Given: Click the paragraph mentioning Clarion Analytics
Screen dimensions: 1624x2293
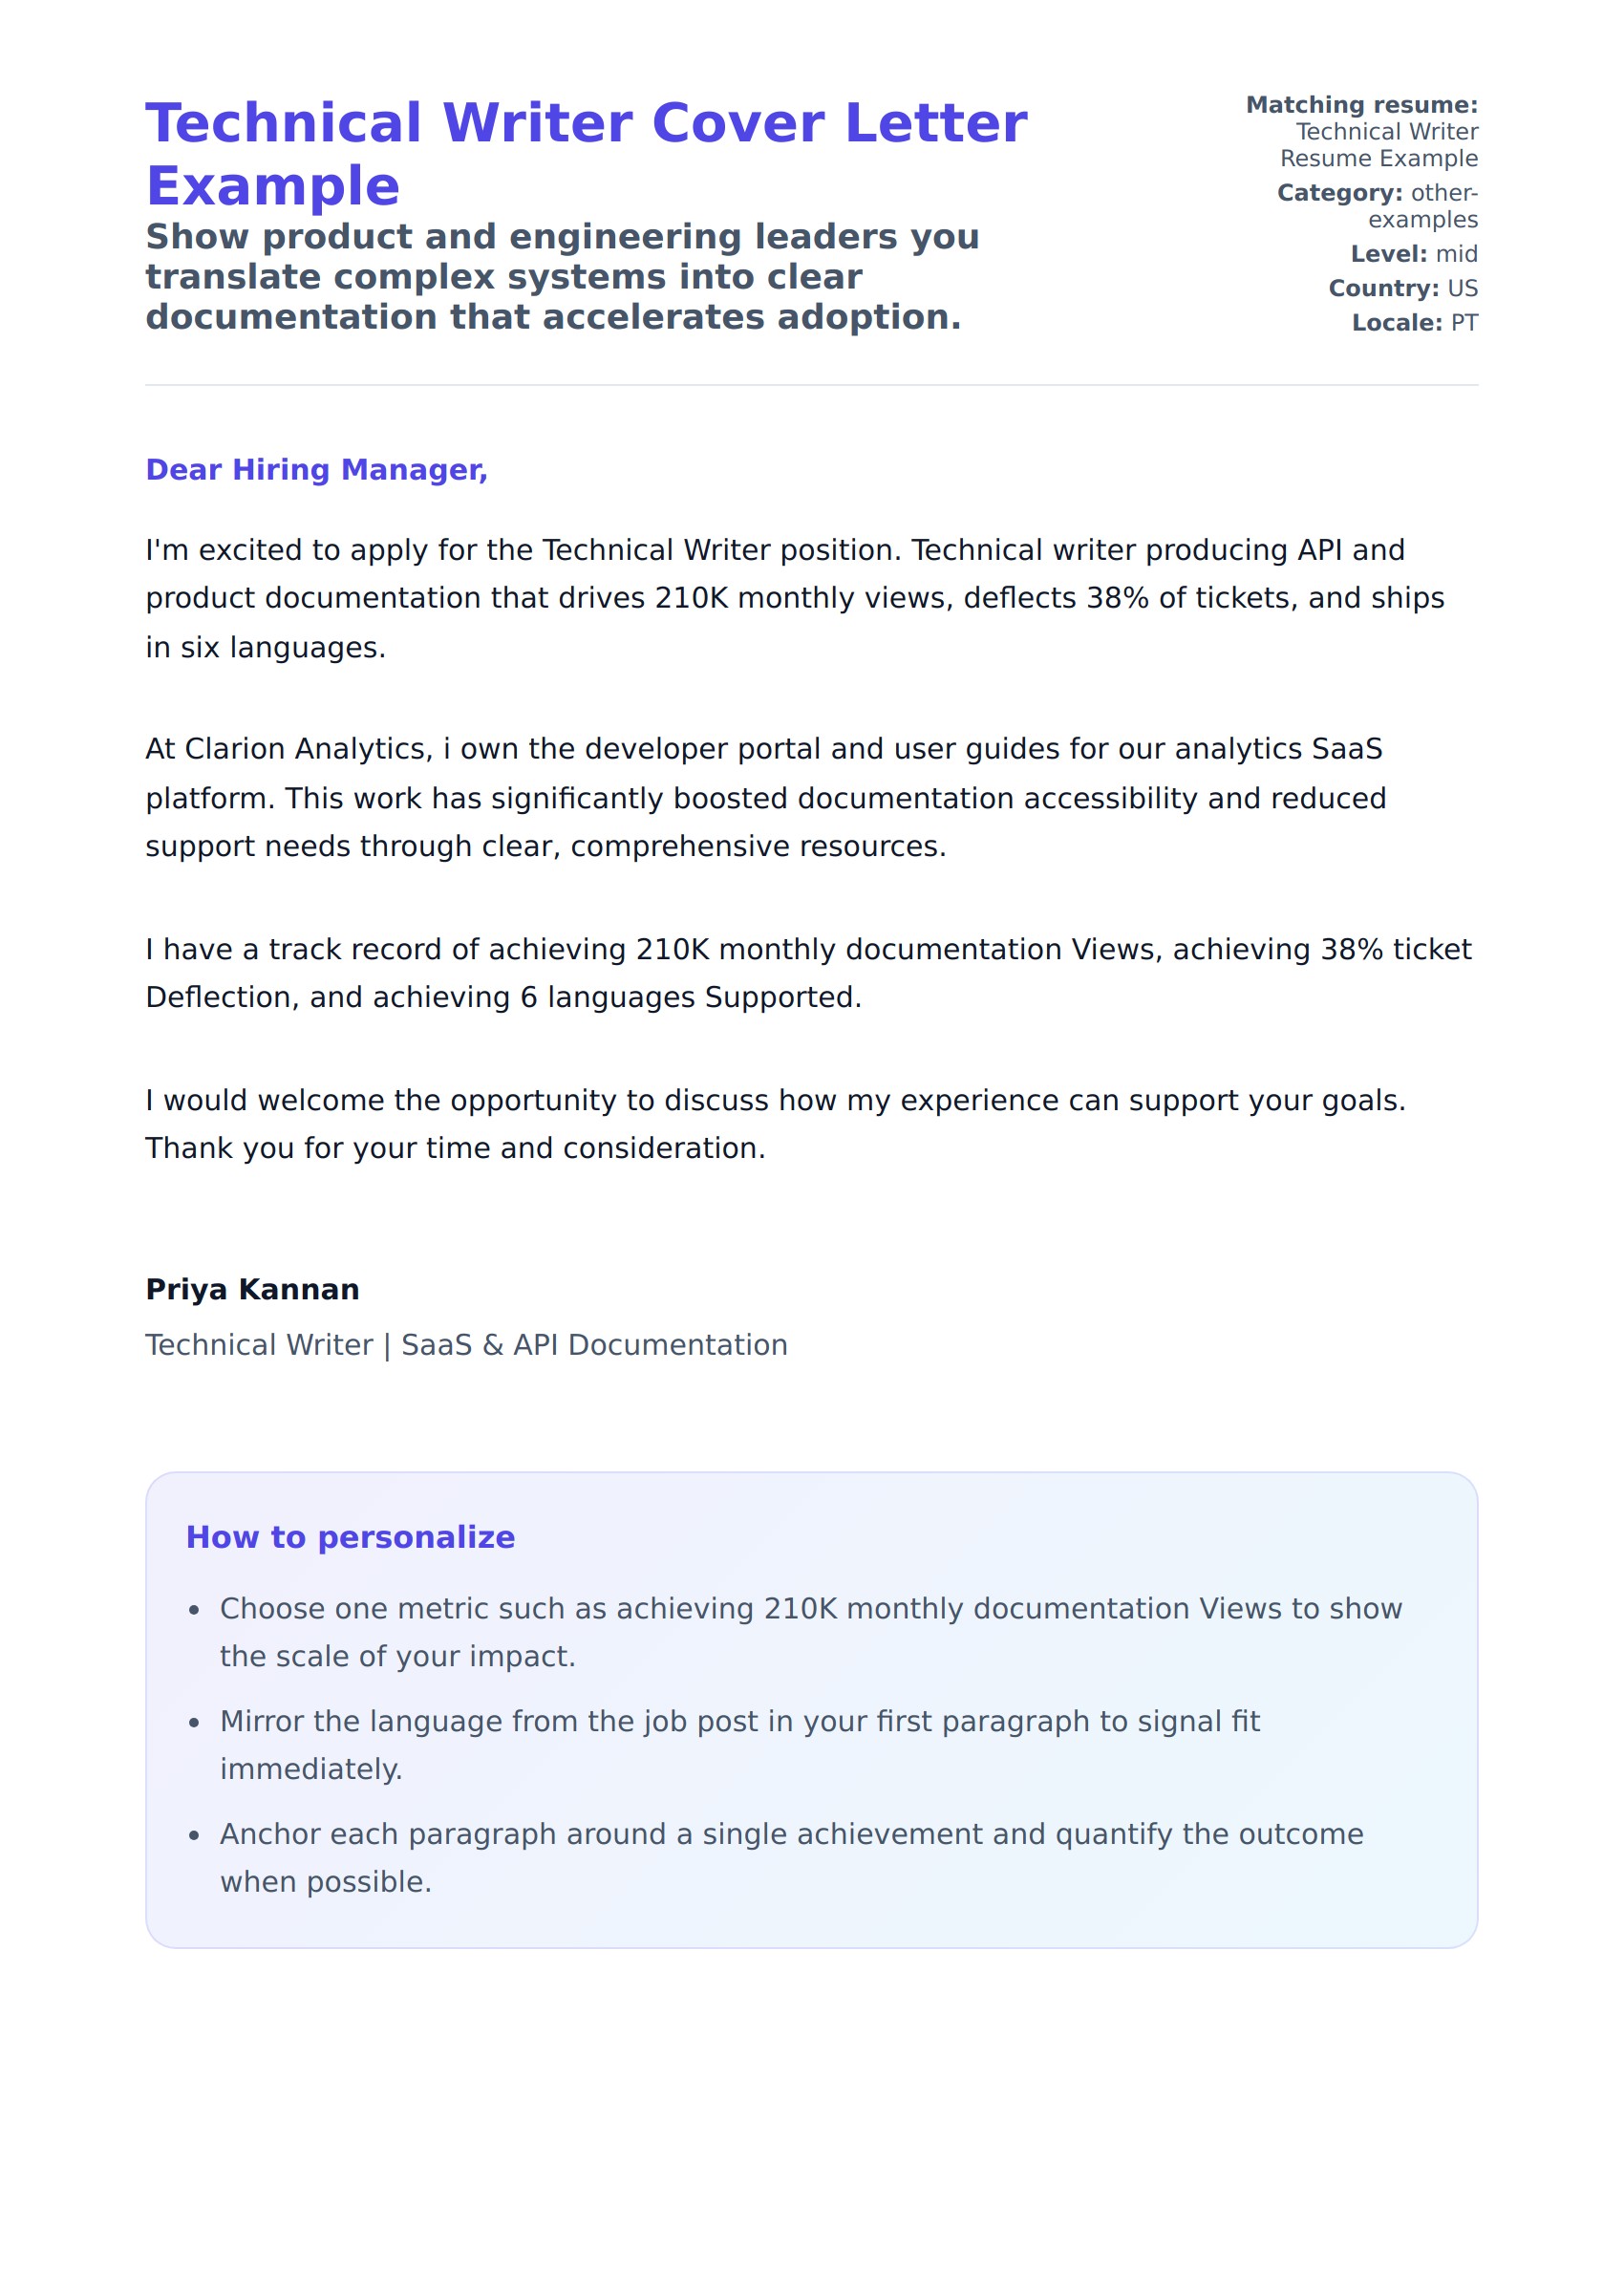Looking at the screenshot, I should click(765, 797).
